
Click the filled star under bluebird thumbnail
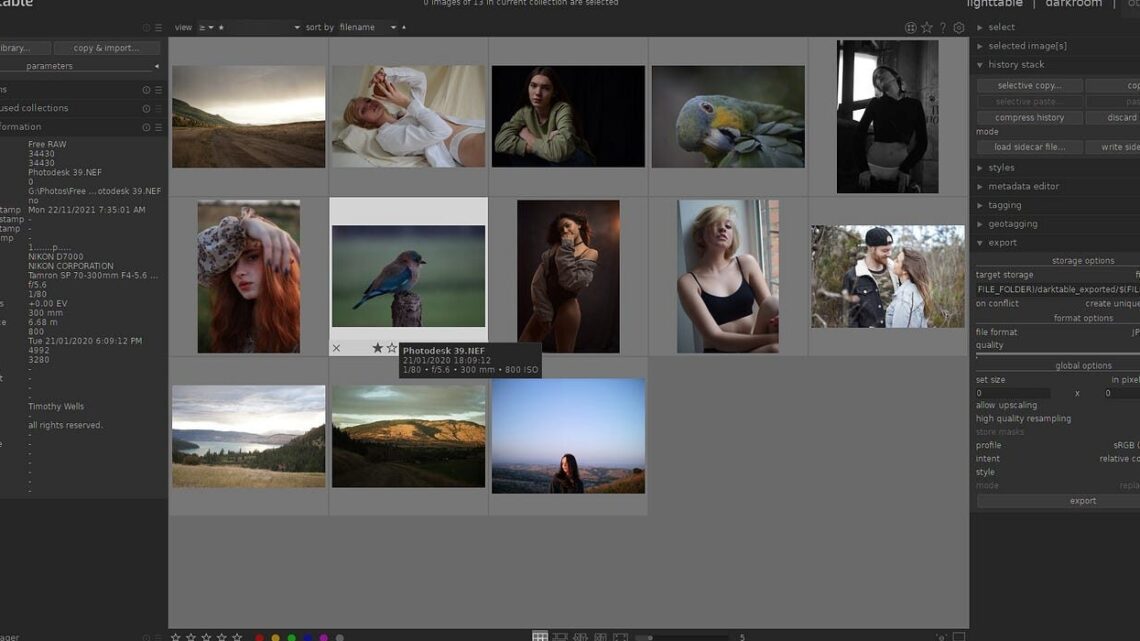377,348
